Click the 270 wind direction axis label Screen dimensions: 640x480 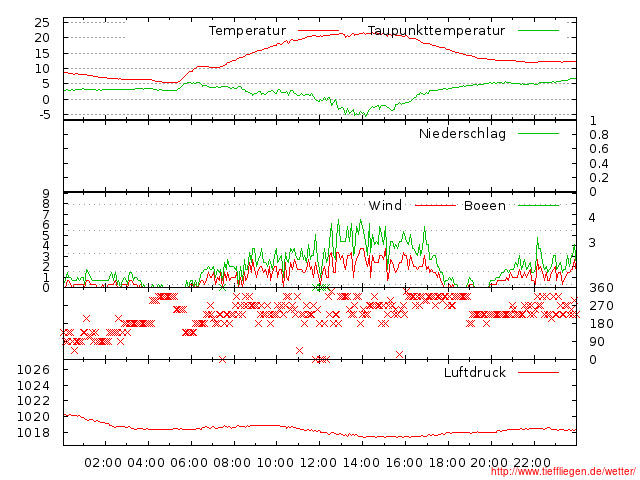tap(601, 306)
